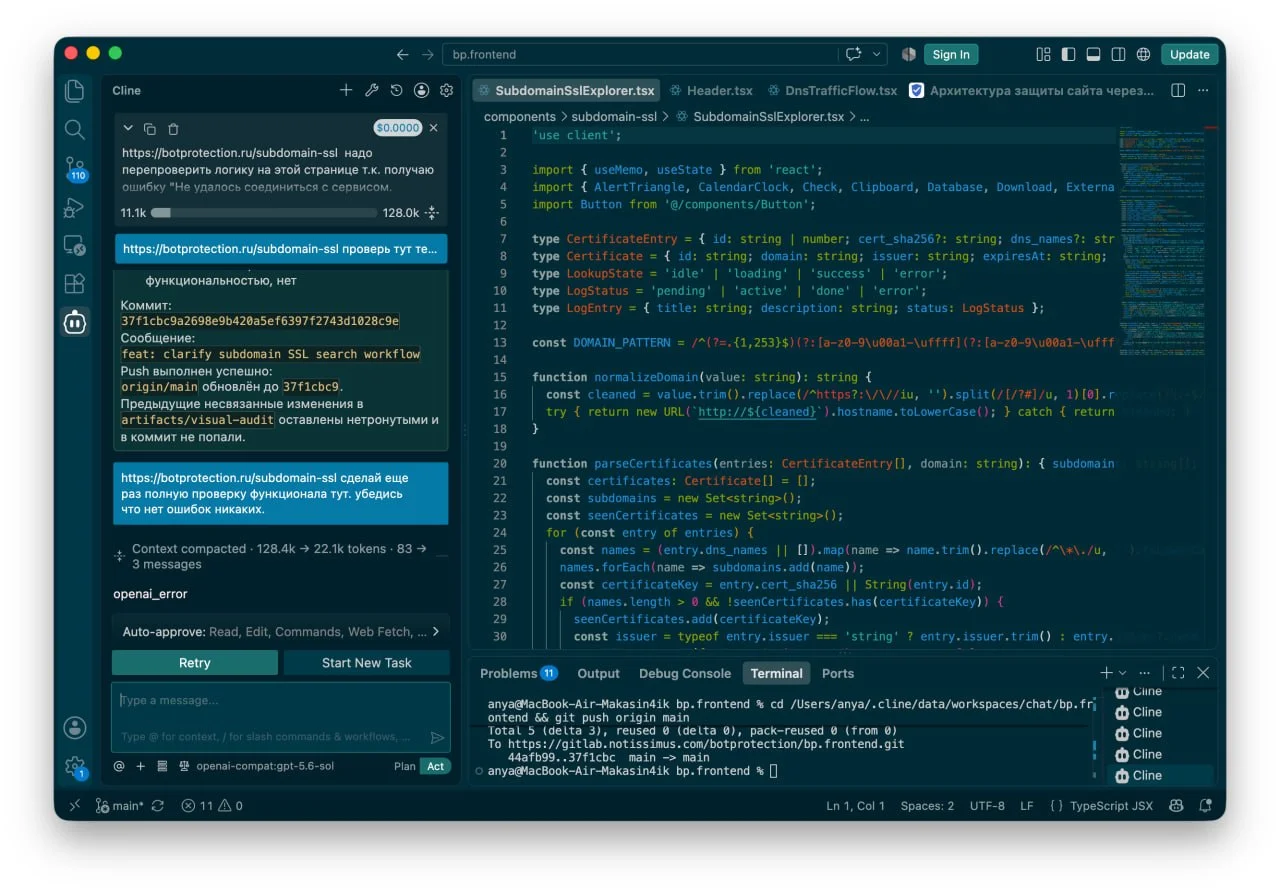Switch Cline to Plan mode
Viewport: 1280px width, 892px height.
click(x=404, y=766)
